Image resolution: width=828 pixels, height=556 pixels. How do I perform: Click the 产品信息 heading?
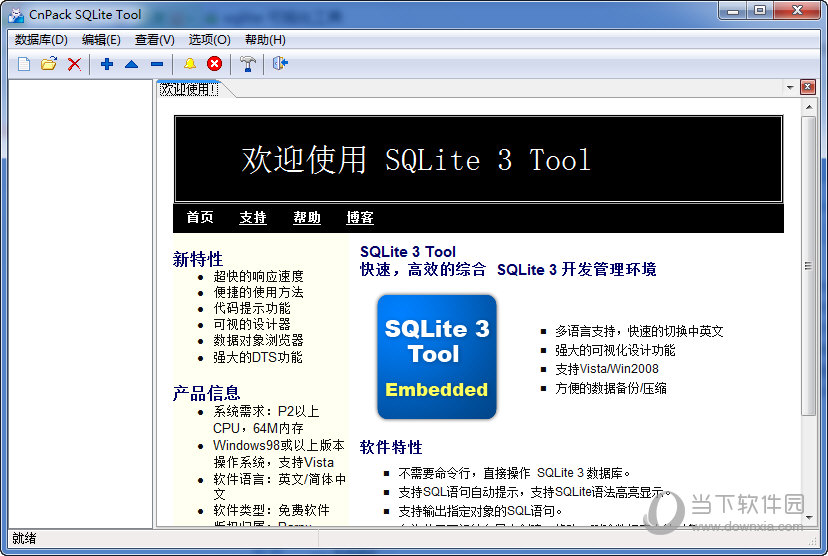tap(206, 393)
